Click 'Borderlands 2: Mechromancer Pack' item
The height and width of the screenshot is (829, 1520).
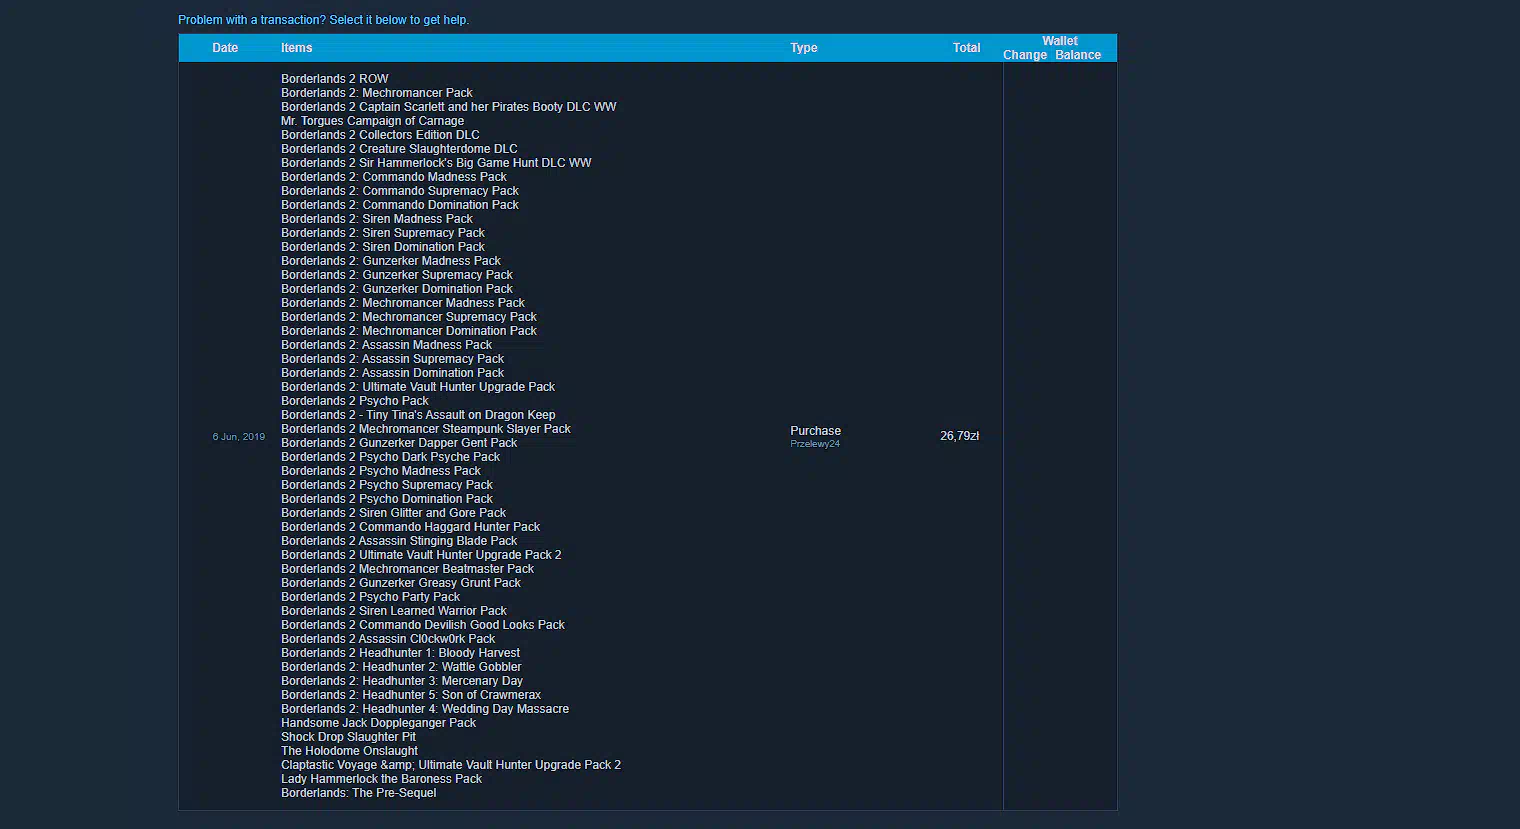[377, 93]
